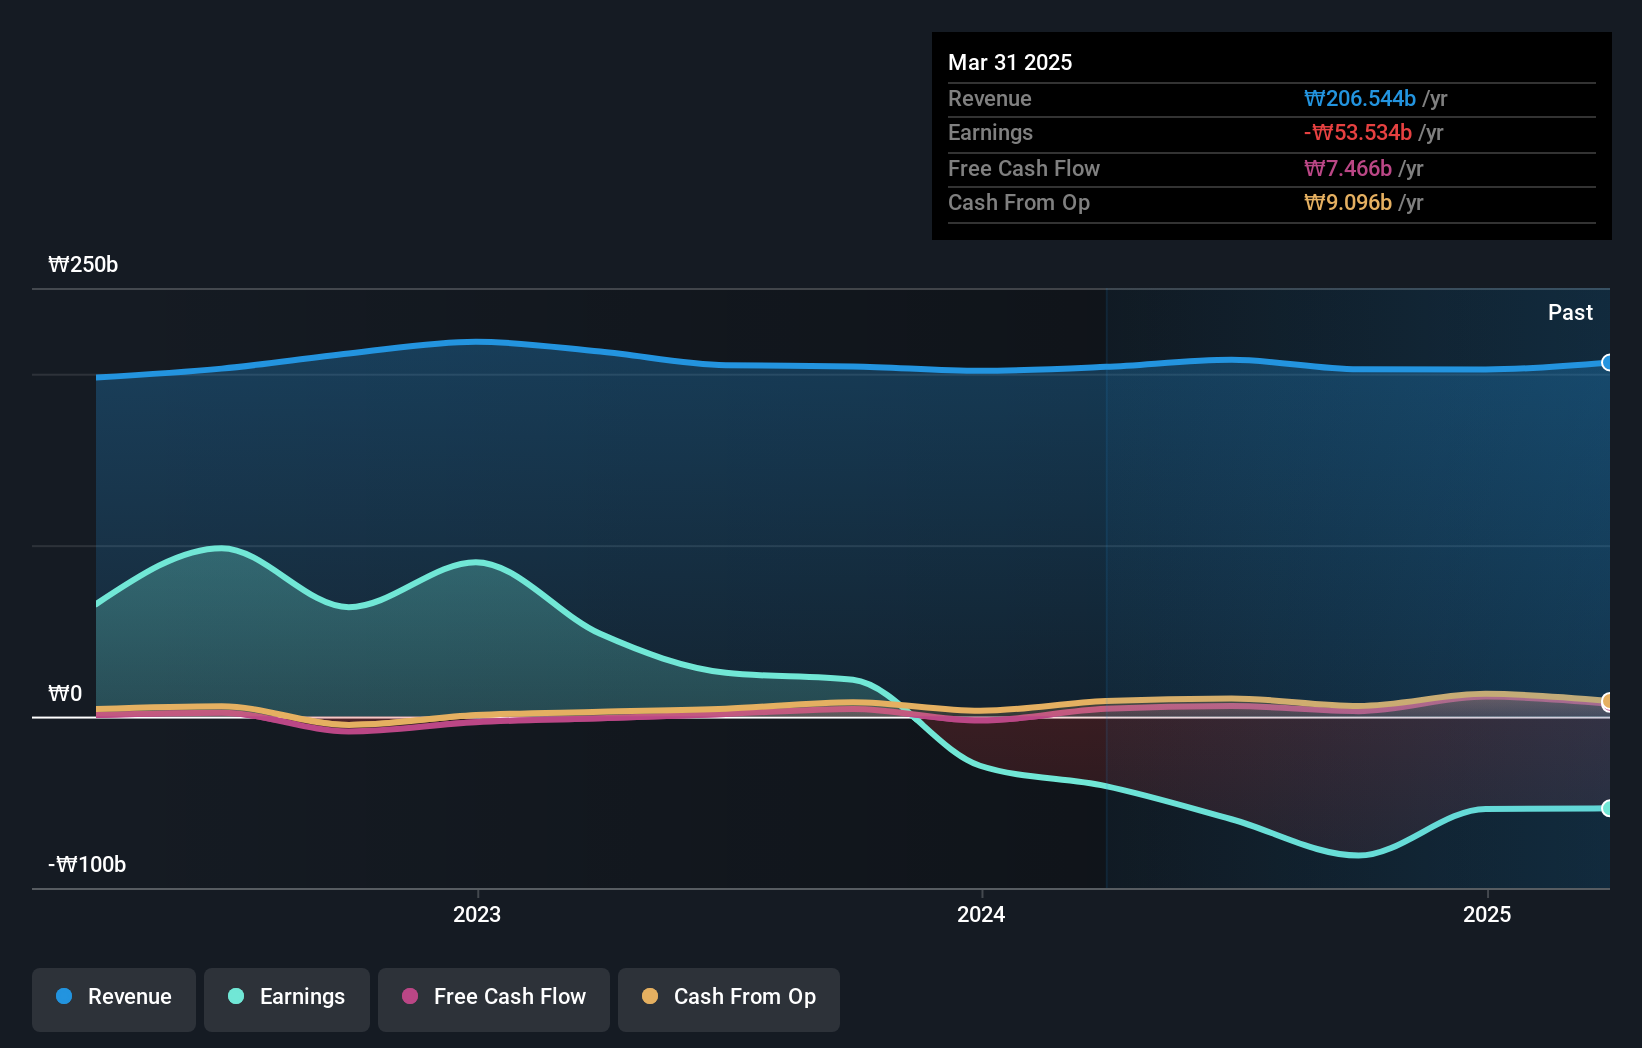The image size is (1642, 1048).
Task: Click the Revenue line endpoint marker
Action: [1607, 363]
